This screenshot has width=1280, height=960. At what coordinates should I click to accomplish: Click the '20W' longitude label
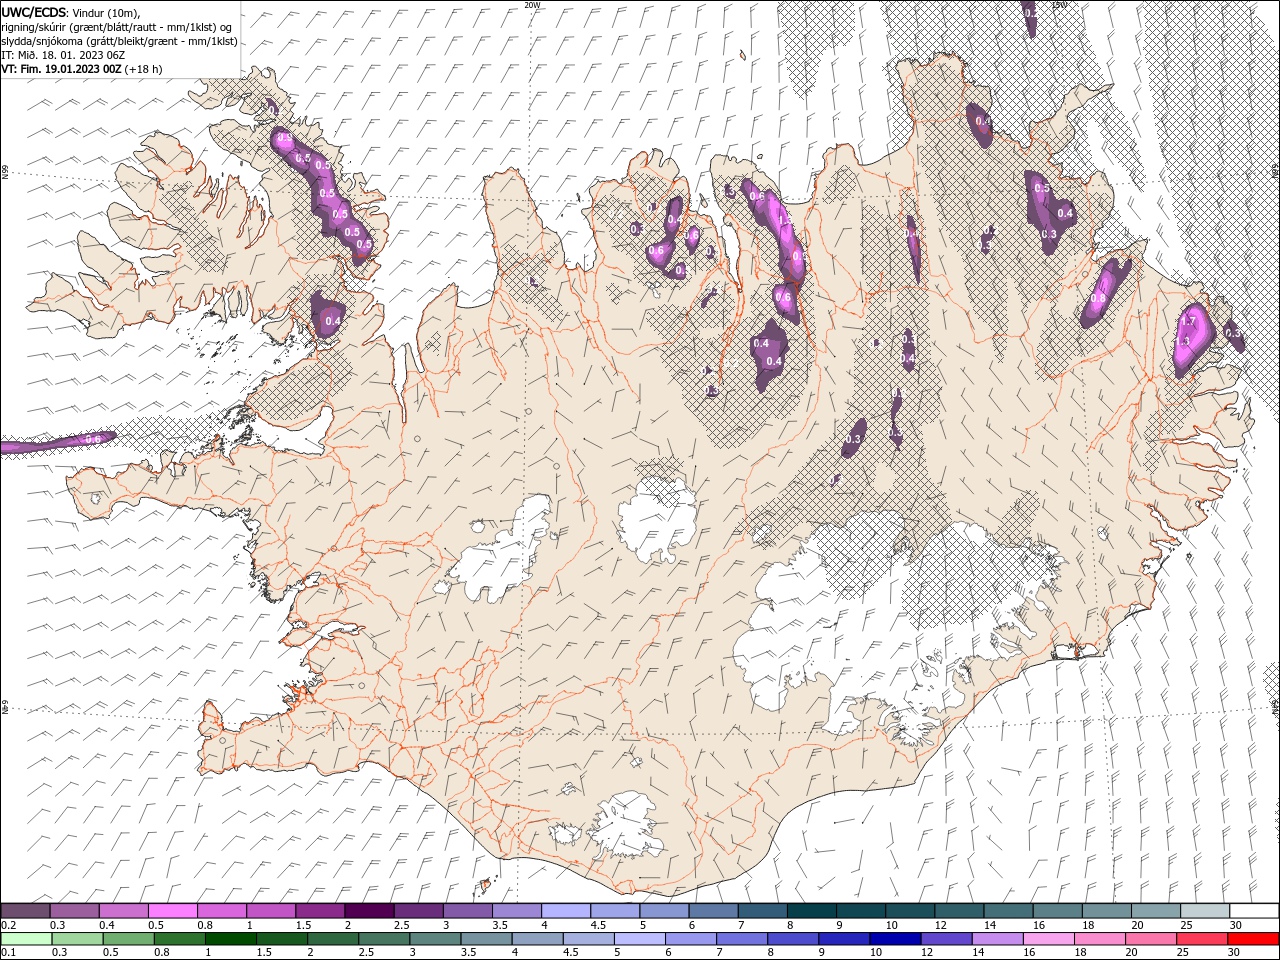coord(532,5)
